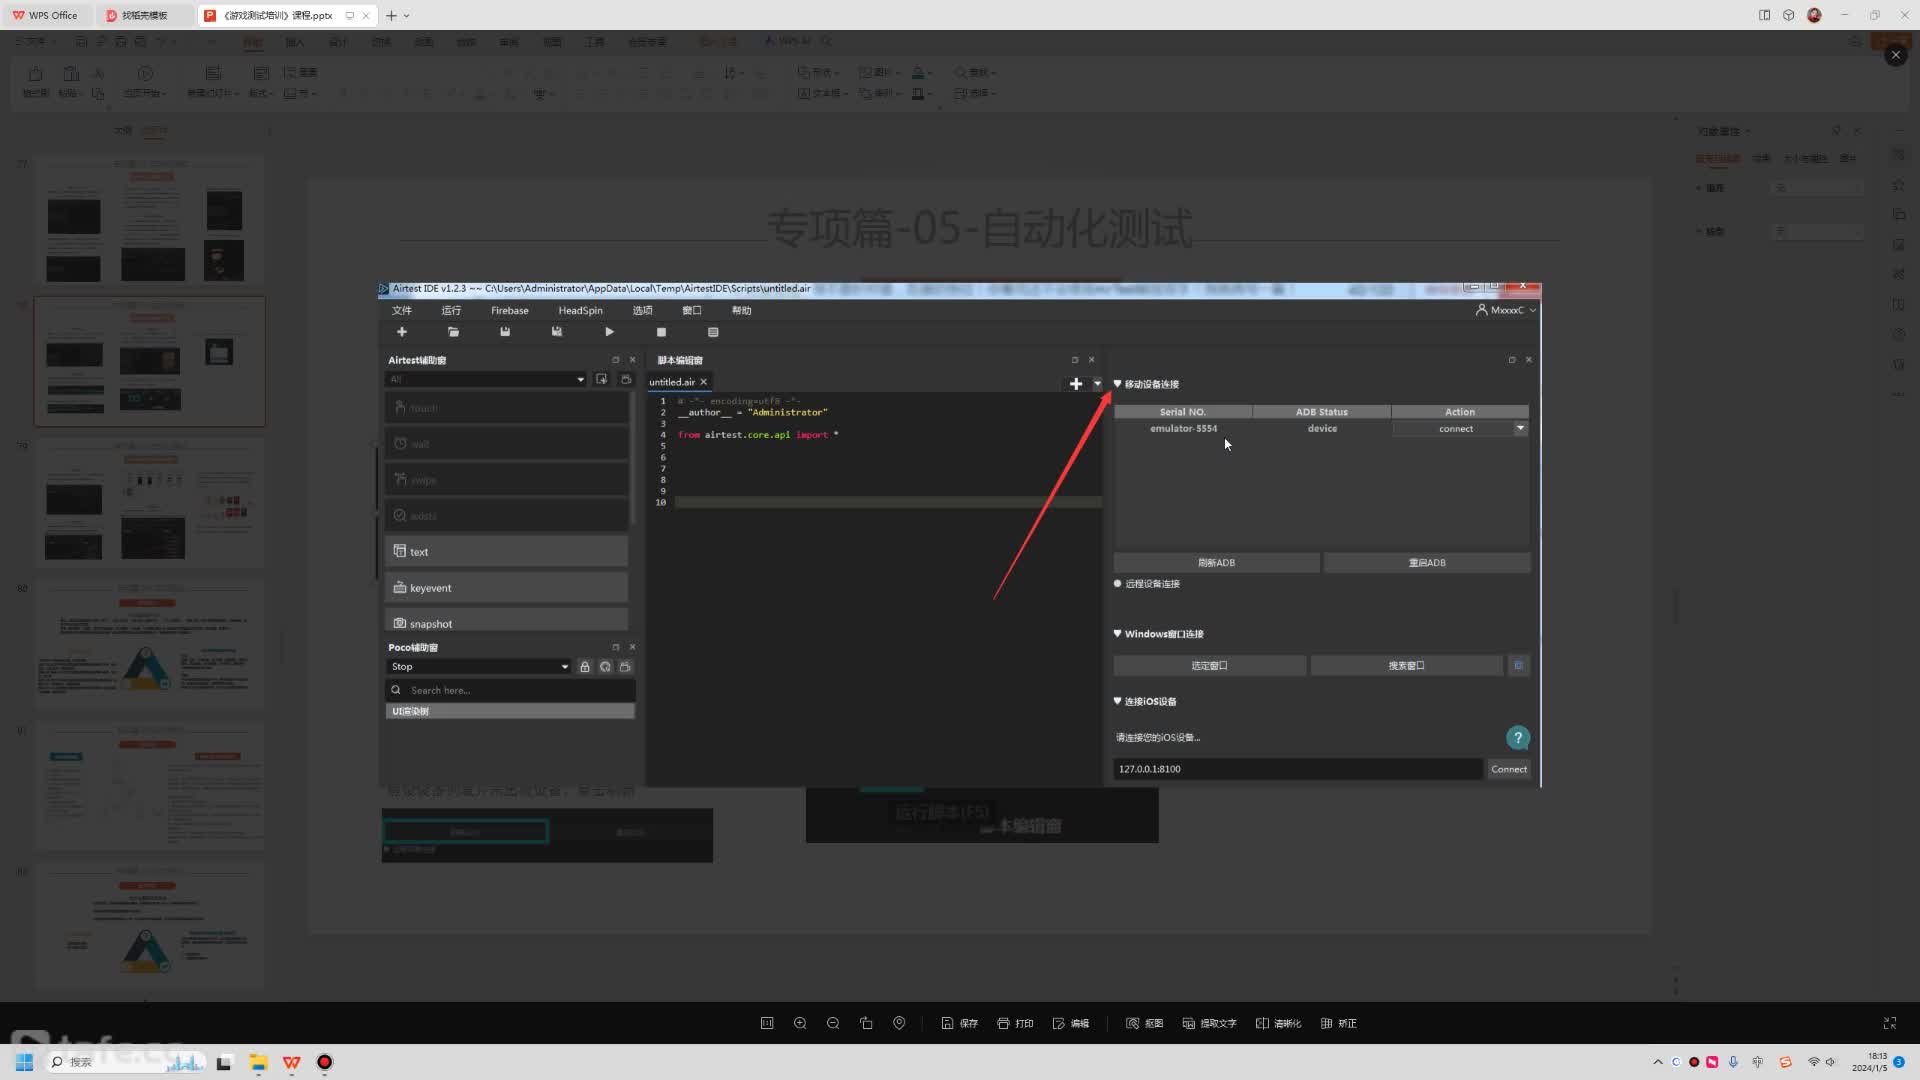Open the new tab dropdown arrow in WPS title bar

pos(406,15)
